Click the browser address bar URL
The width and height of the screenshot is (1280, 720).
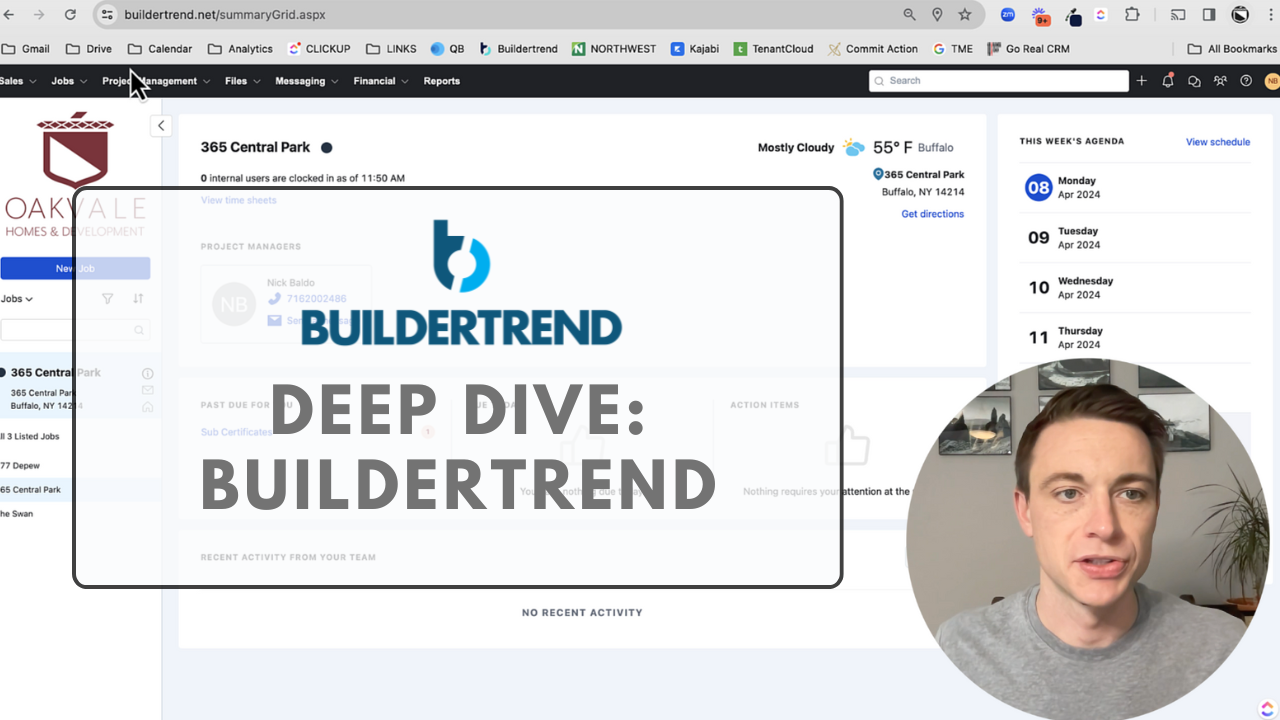pyautogui.click(x=225, y=15)
